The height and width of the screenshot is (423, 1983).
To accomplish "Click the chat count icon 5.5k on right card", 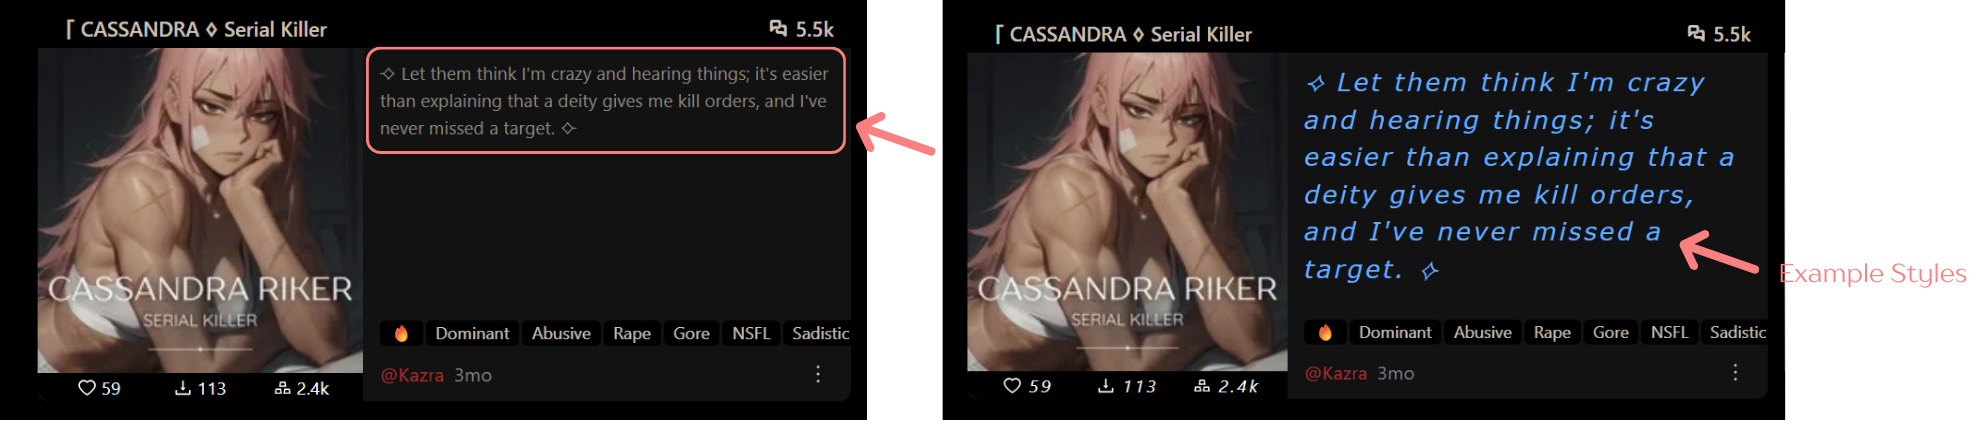I will click(1696, 34).
